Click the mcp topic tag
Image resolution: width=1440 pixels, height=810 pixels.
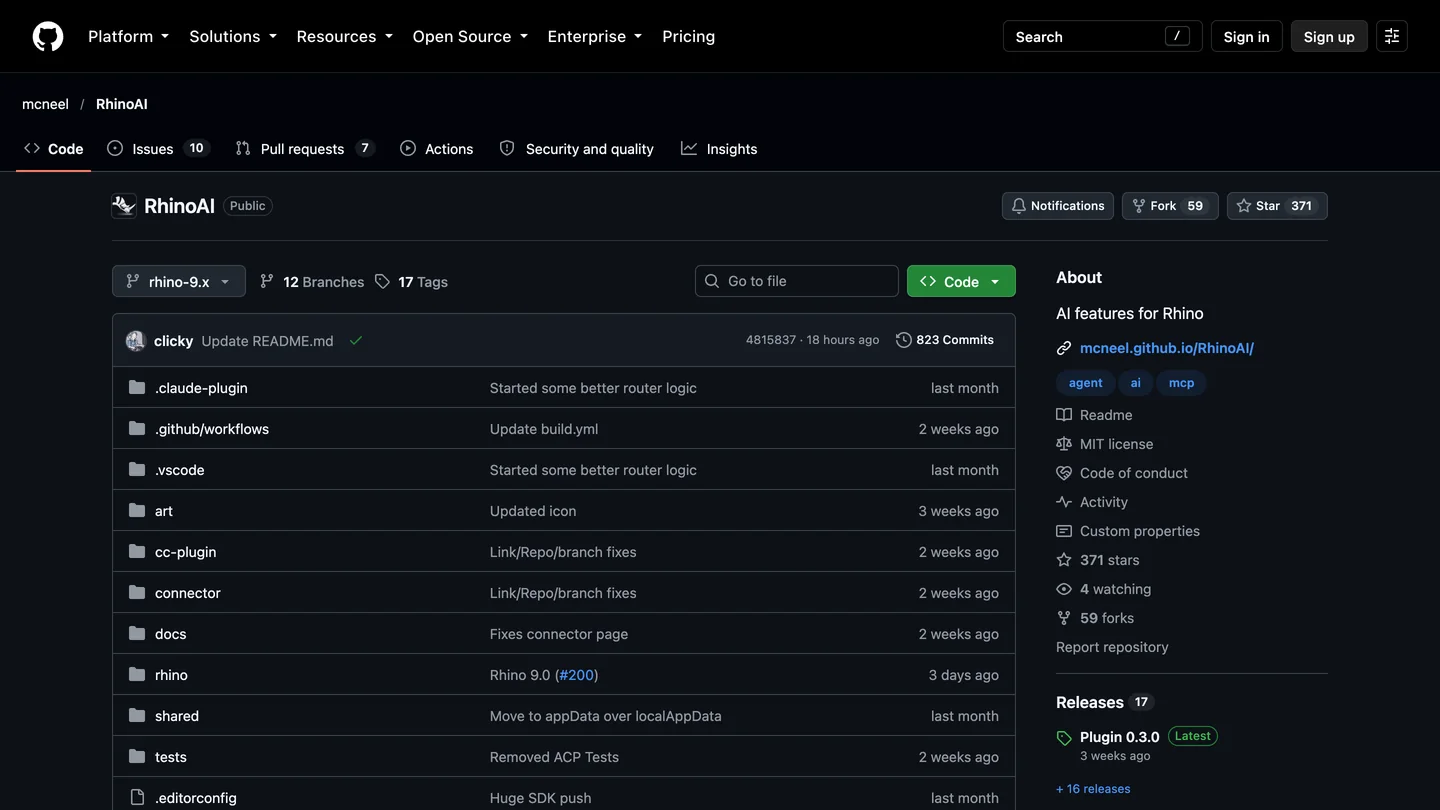[1181, 383]
